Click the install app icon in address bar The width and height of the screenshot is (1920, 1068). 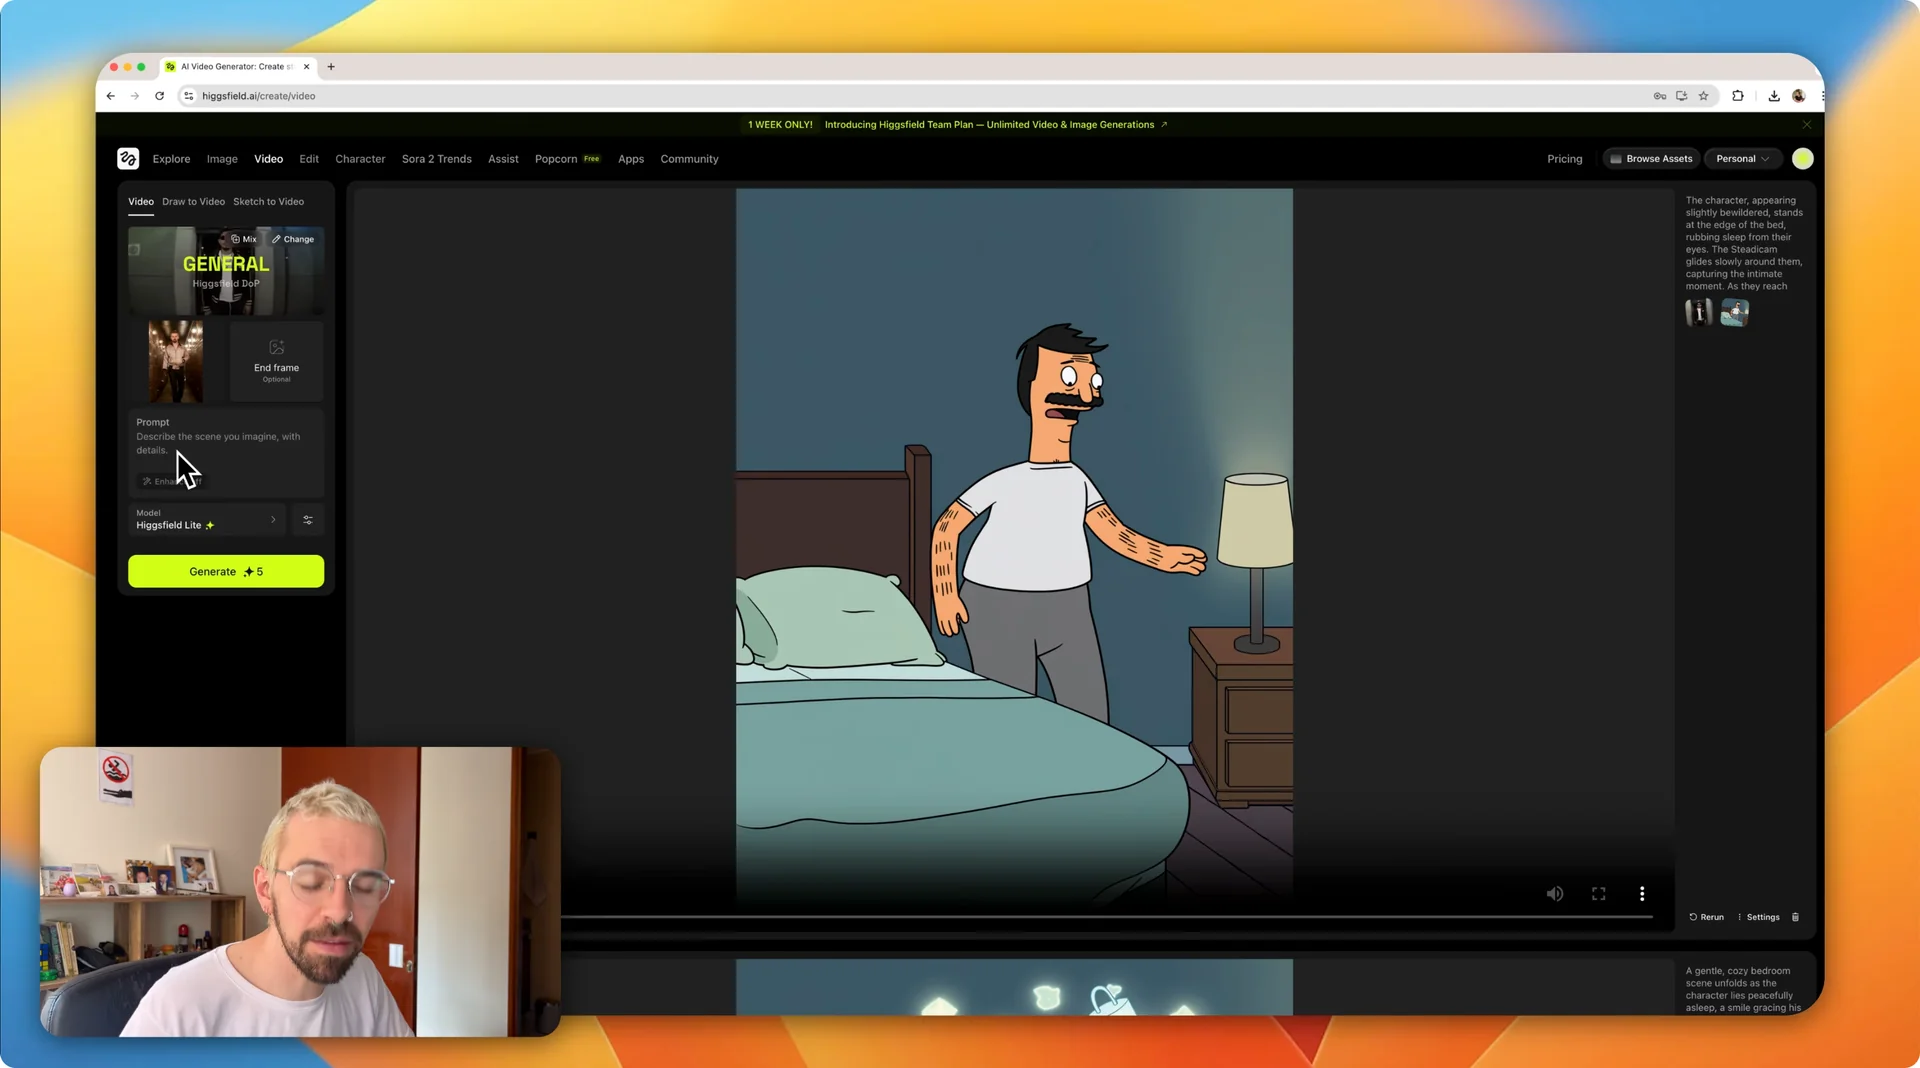pyautogui.click(x=1682, y=96)
